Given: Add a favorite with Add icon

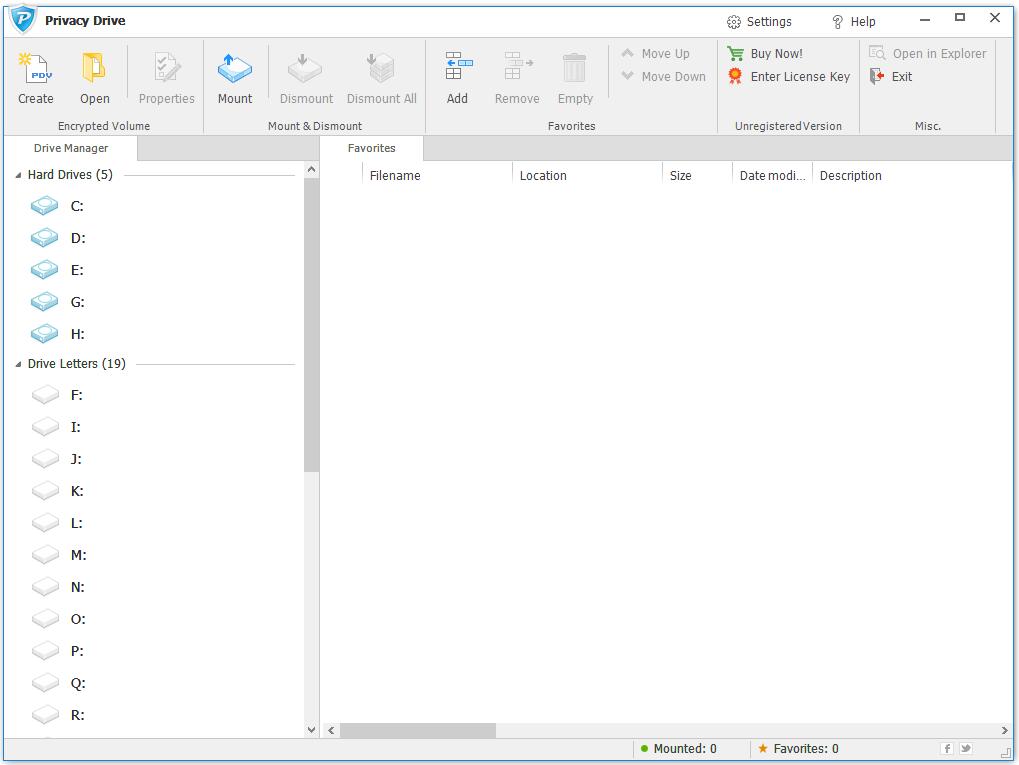Looking at the screenshot, I should (x=458, y=67).
